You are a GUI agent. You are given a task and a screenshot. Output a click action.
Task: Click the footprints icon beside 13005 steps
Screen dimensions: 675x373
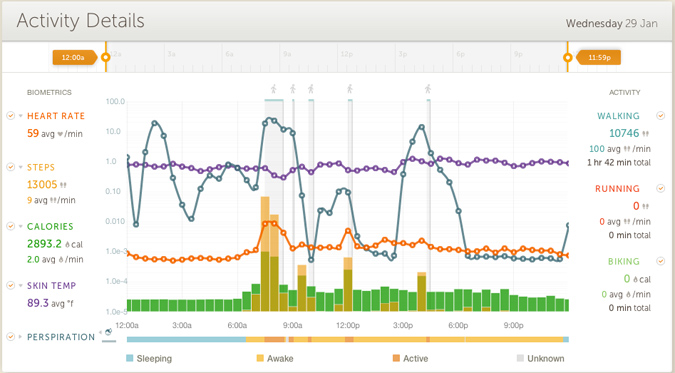[63, 185]
